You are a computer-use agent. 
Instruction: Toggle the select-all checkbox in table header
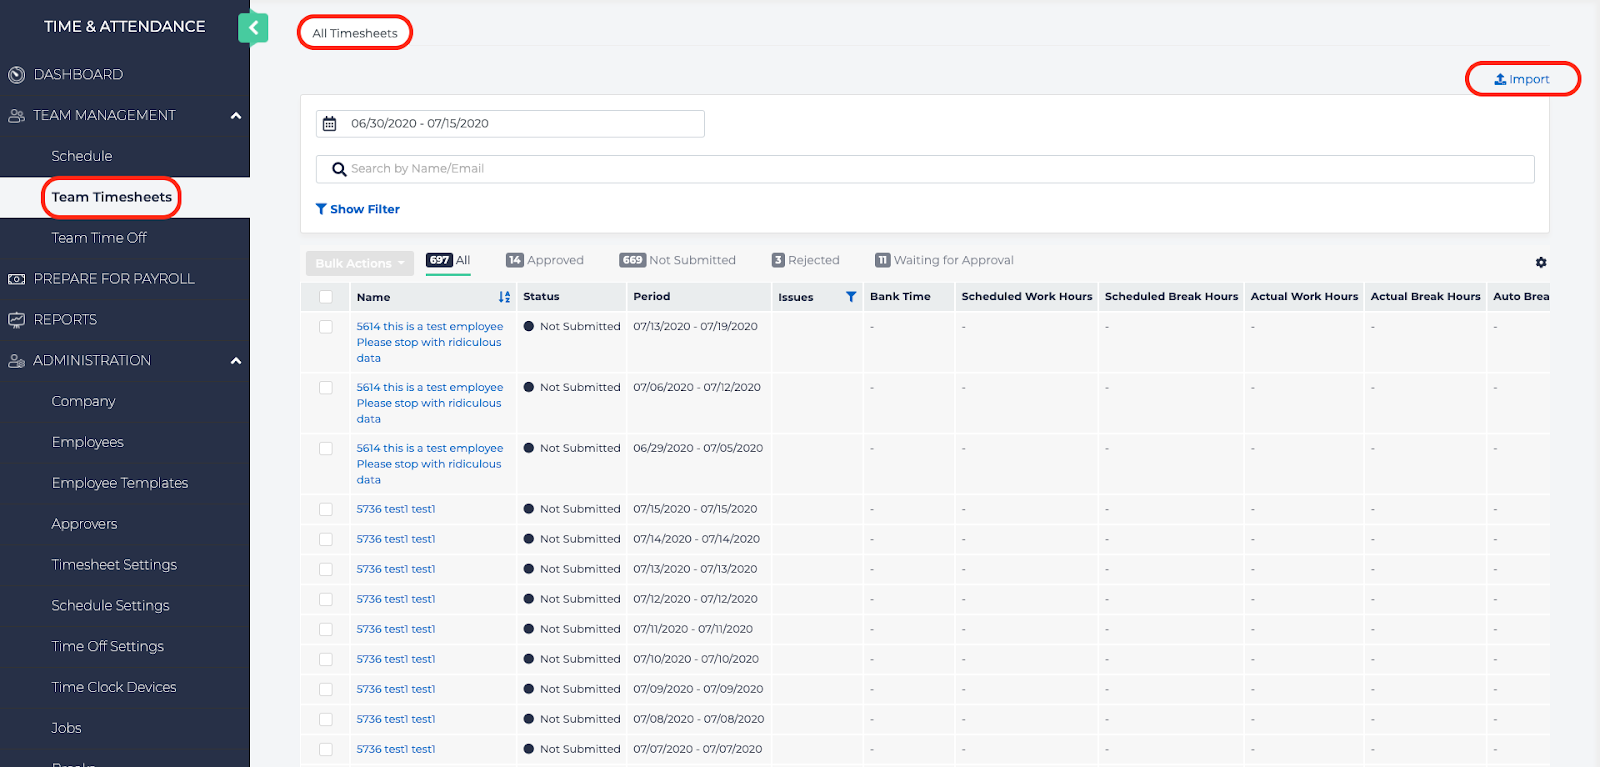coord(326,297)
